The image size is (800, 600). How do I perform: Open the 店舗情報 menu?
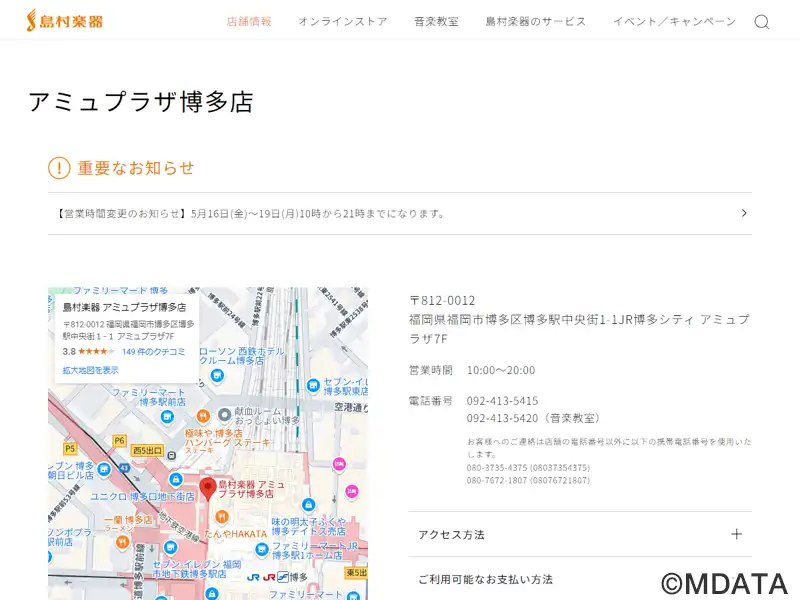click(249, 21)
